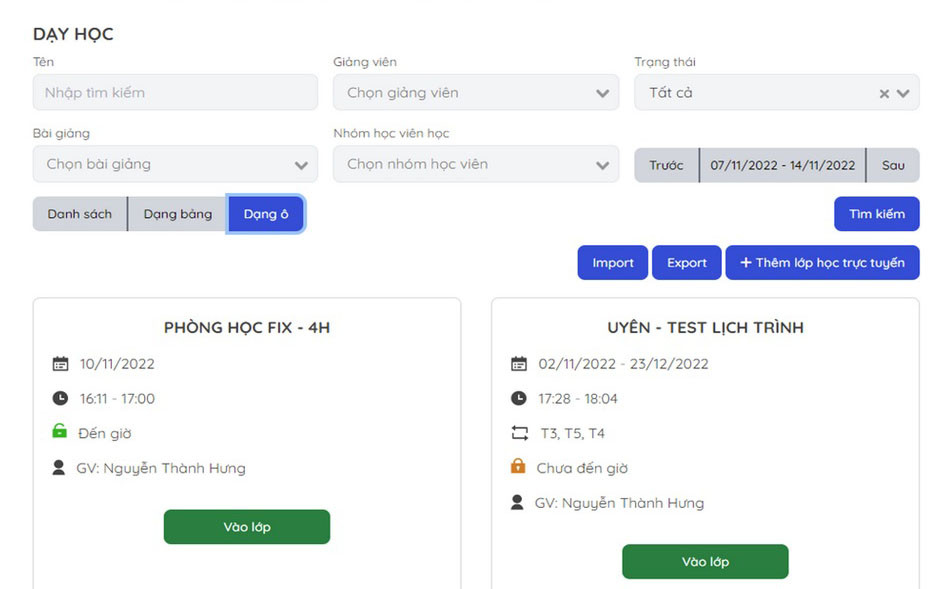Expand Trạng thái dropdown arrow
929x589 pixels.
click(x=903, y=93)
